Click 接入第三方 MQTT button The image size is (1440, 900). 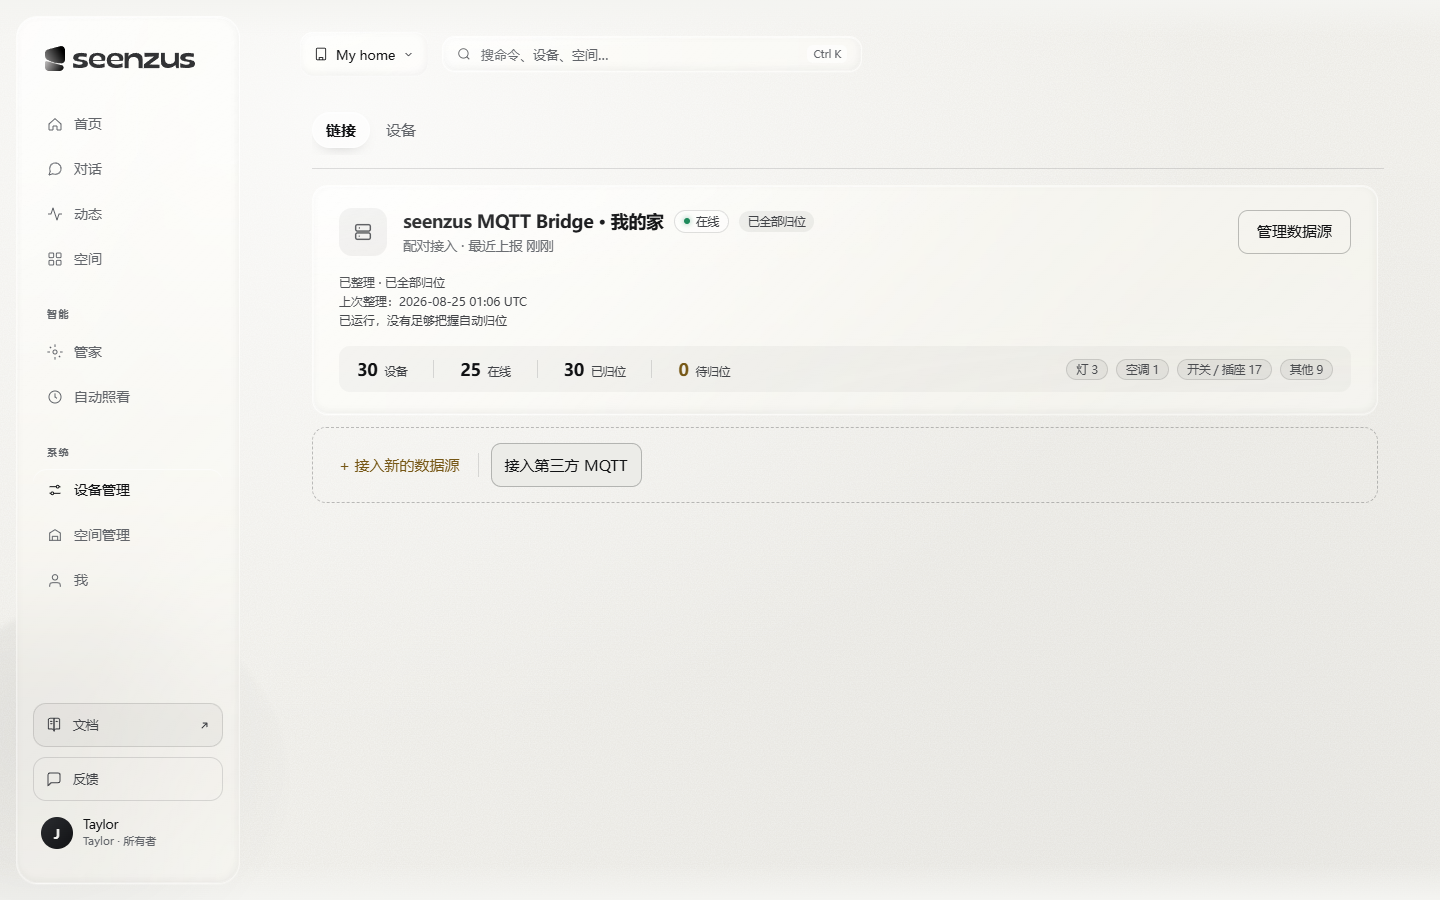point(566,465)
